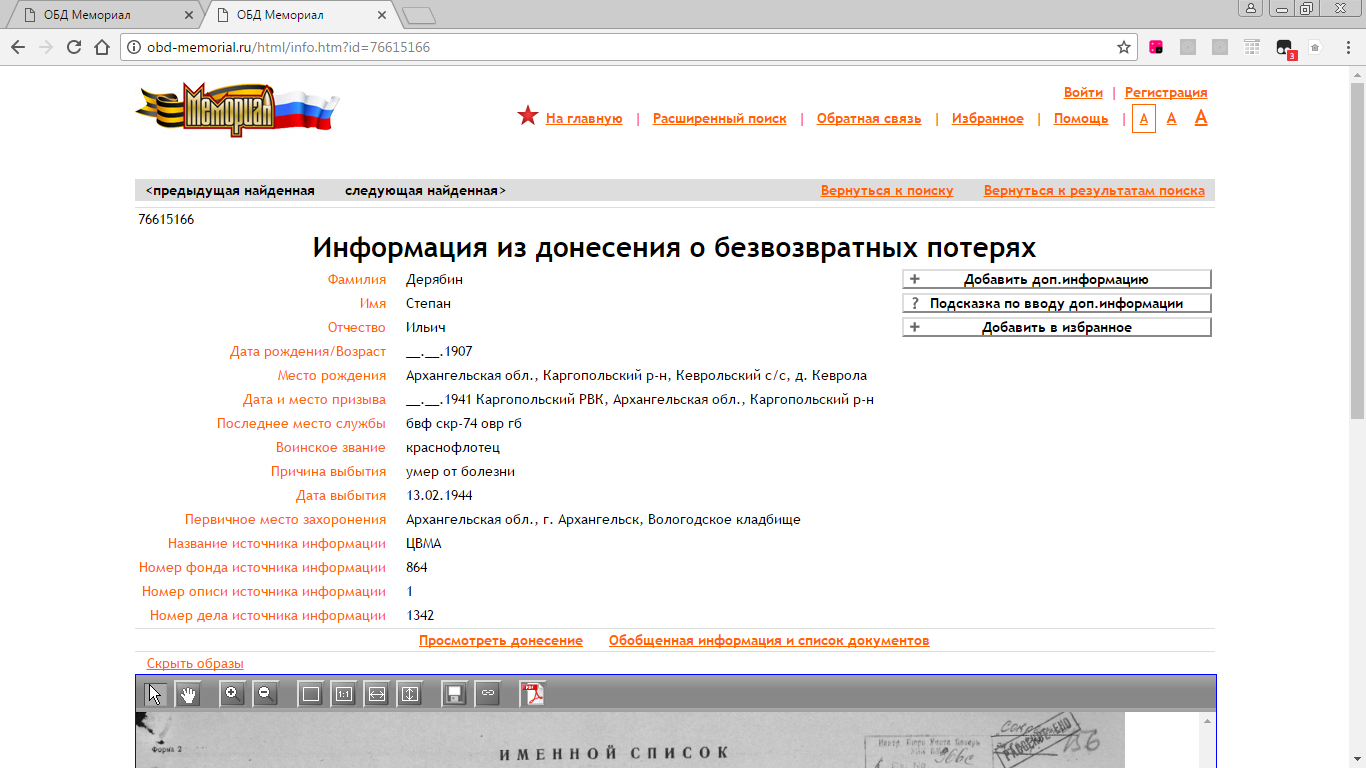
Task: Open the calendar grid extension icon
Action: (x=1252, y=47)
